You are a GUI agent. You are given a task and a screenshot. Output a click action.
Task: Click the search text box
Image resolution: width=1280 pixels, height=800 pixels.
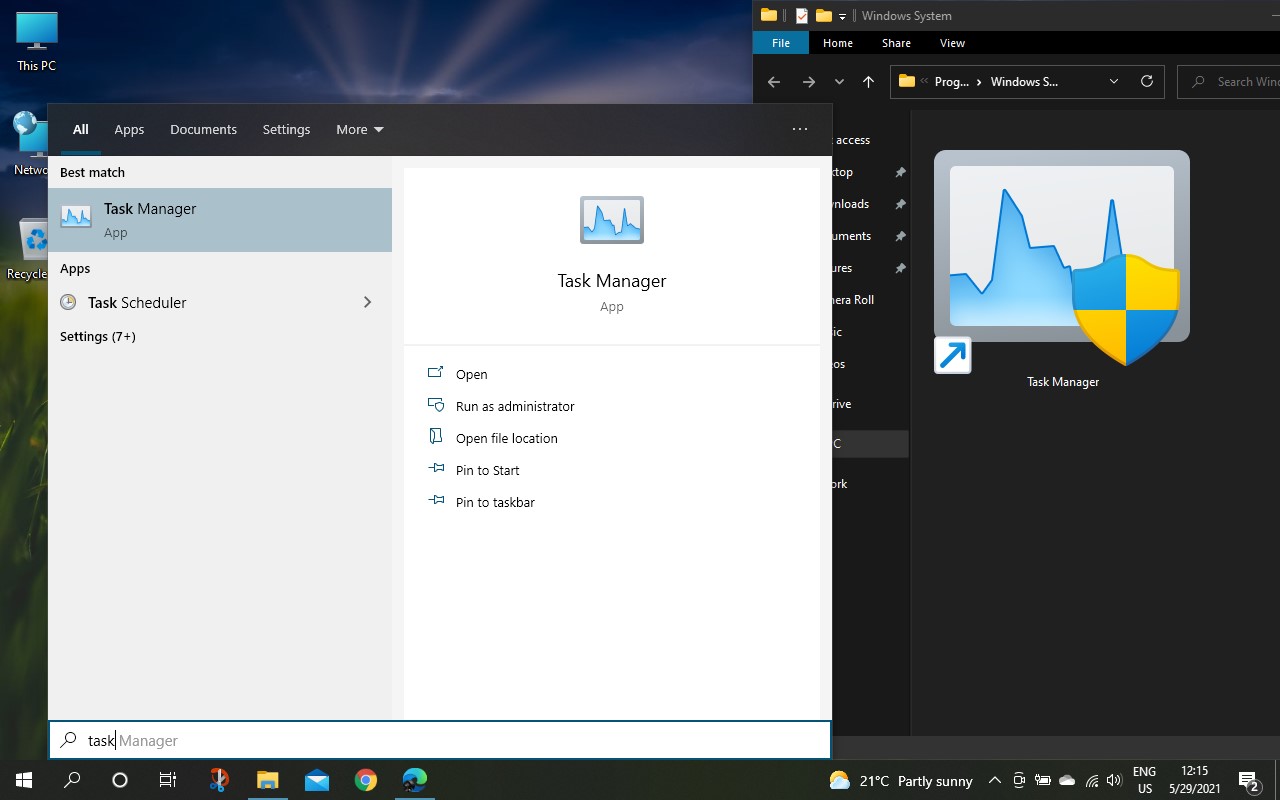pos(440,740)
